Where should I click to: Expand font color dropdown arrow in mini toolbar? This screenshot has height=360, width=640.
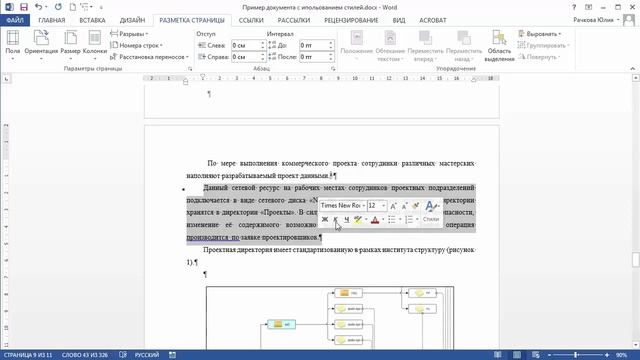click(383, 220)
